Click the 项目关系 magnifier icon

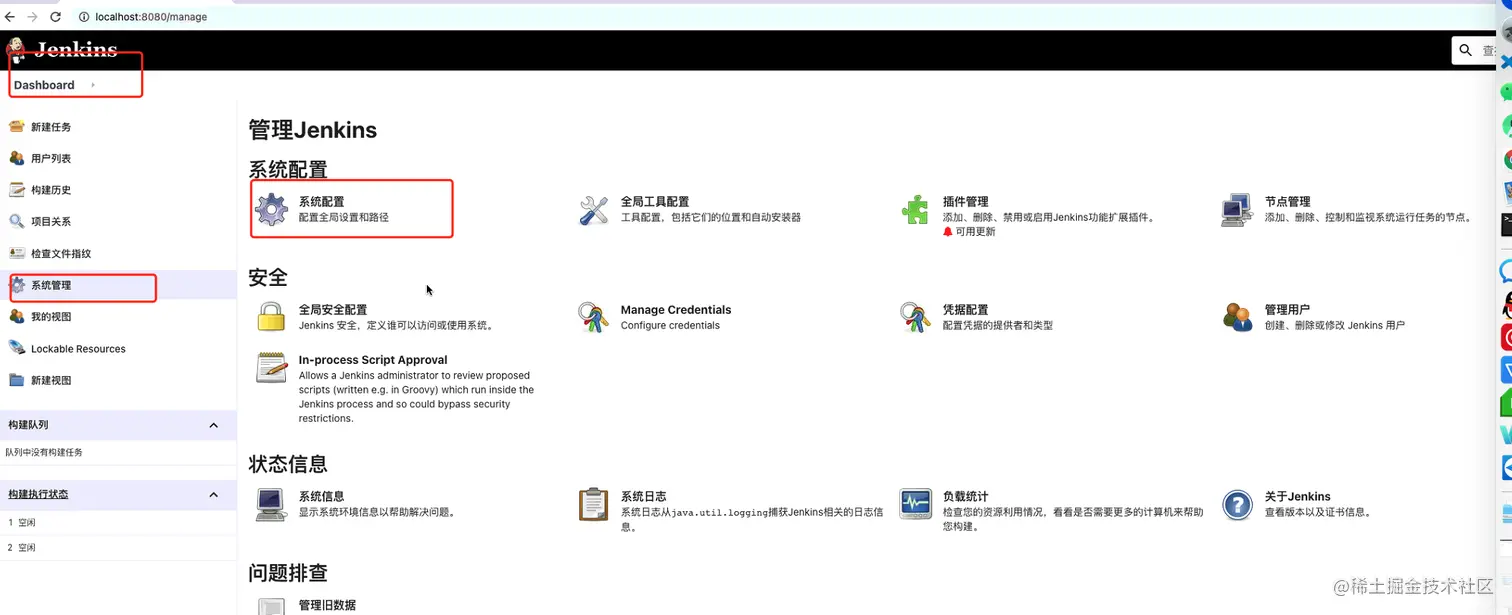click(x=16, y=221)
